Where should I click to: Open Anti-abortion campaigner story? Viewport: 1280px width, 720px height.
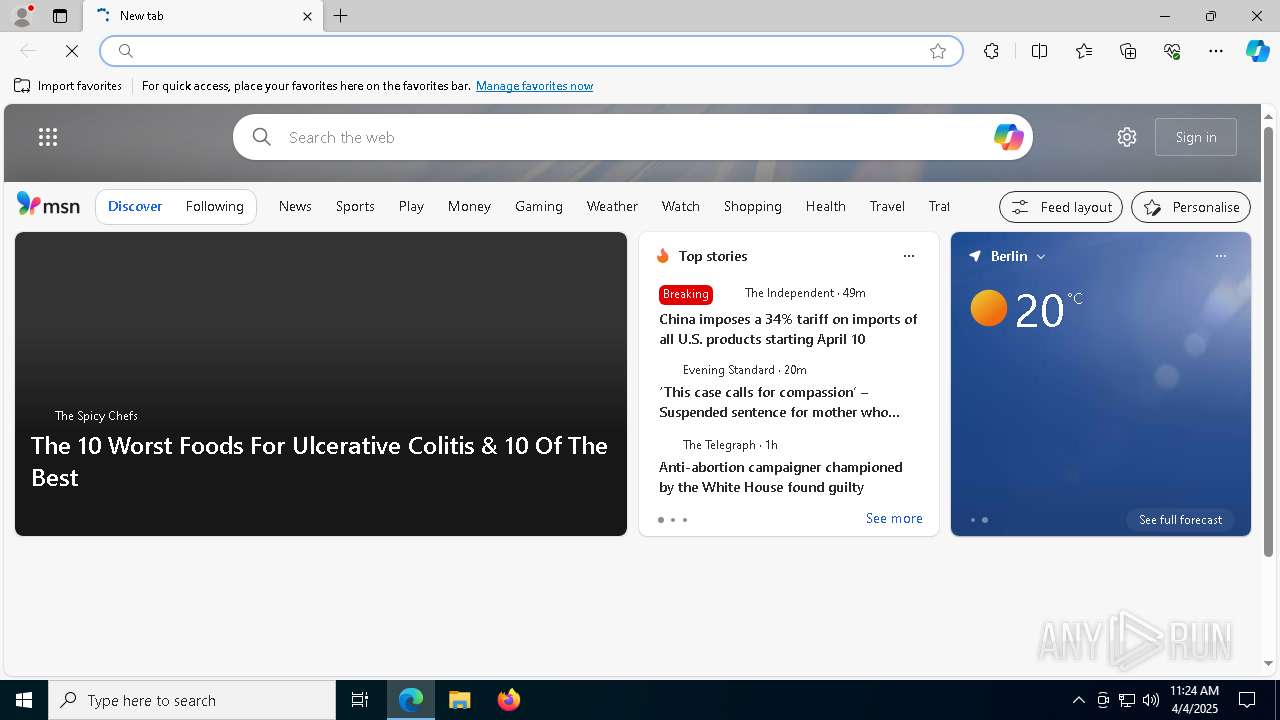pyautogui.click(x=780, y=477)
